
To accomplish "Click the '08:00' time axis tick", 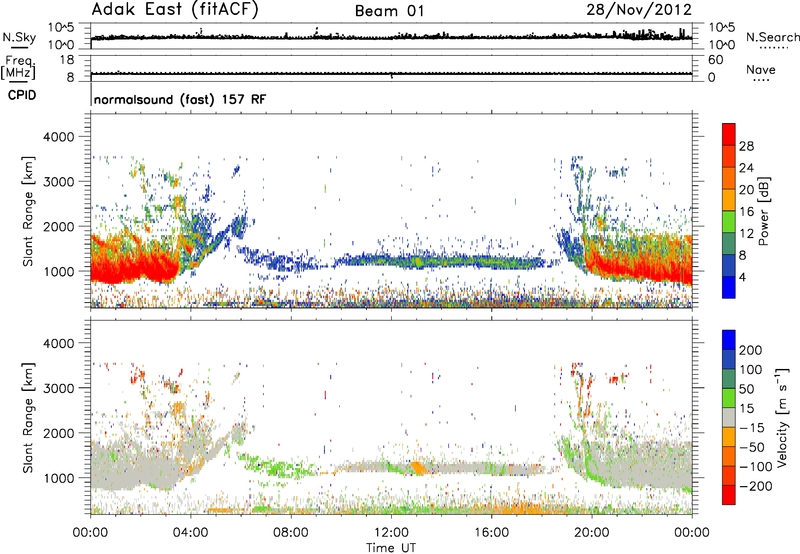I will 291,533.
